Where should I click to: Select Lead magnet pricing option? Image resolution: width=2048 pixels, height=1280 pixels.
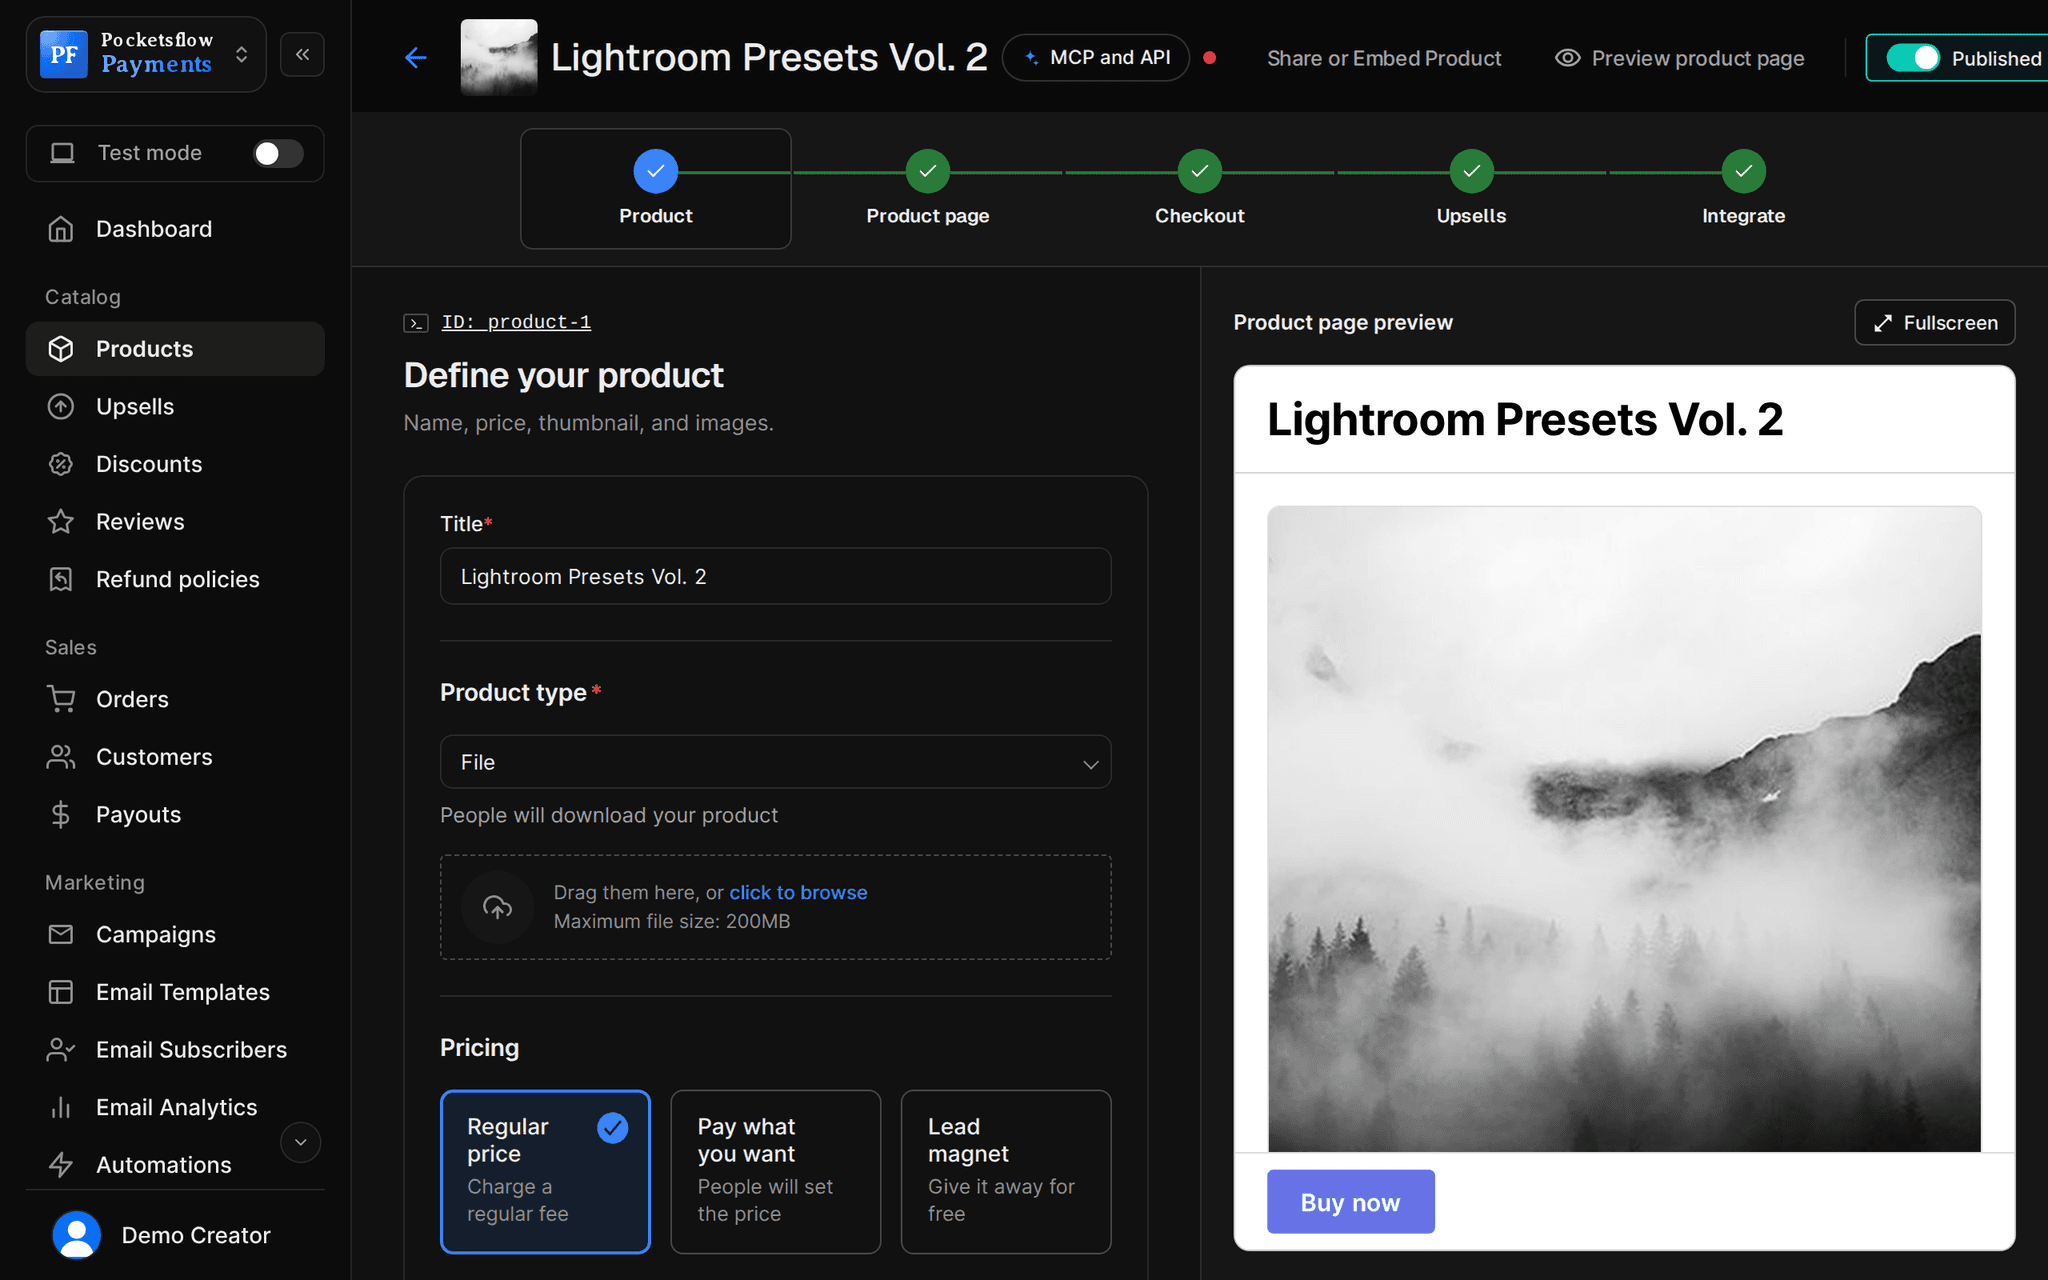(1006, 1171)
